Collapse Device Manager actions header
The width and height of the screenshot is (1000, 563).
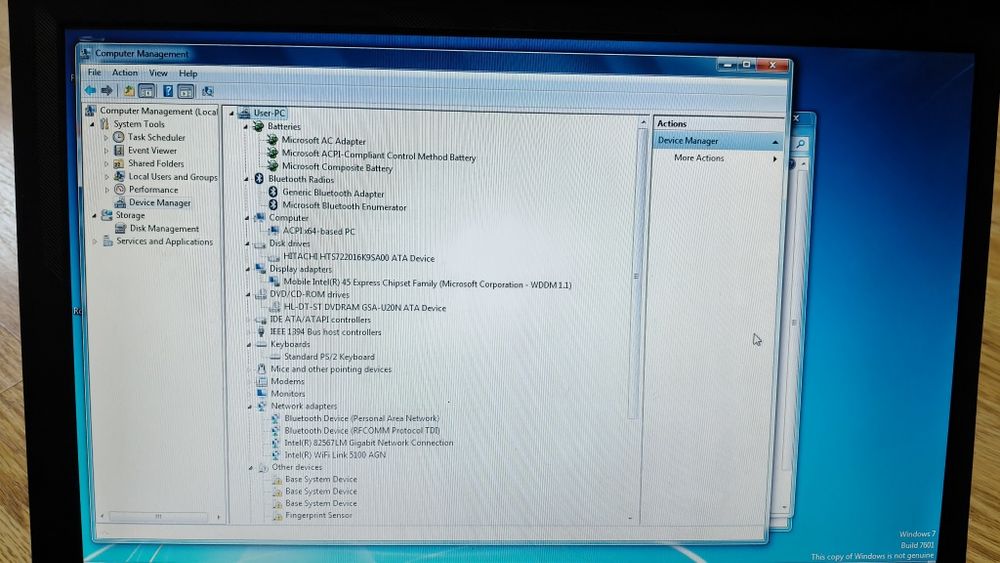(x=775, y=142)
